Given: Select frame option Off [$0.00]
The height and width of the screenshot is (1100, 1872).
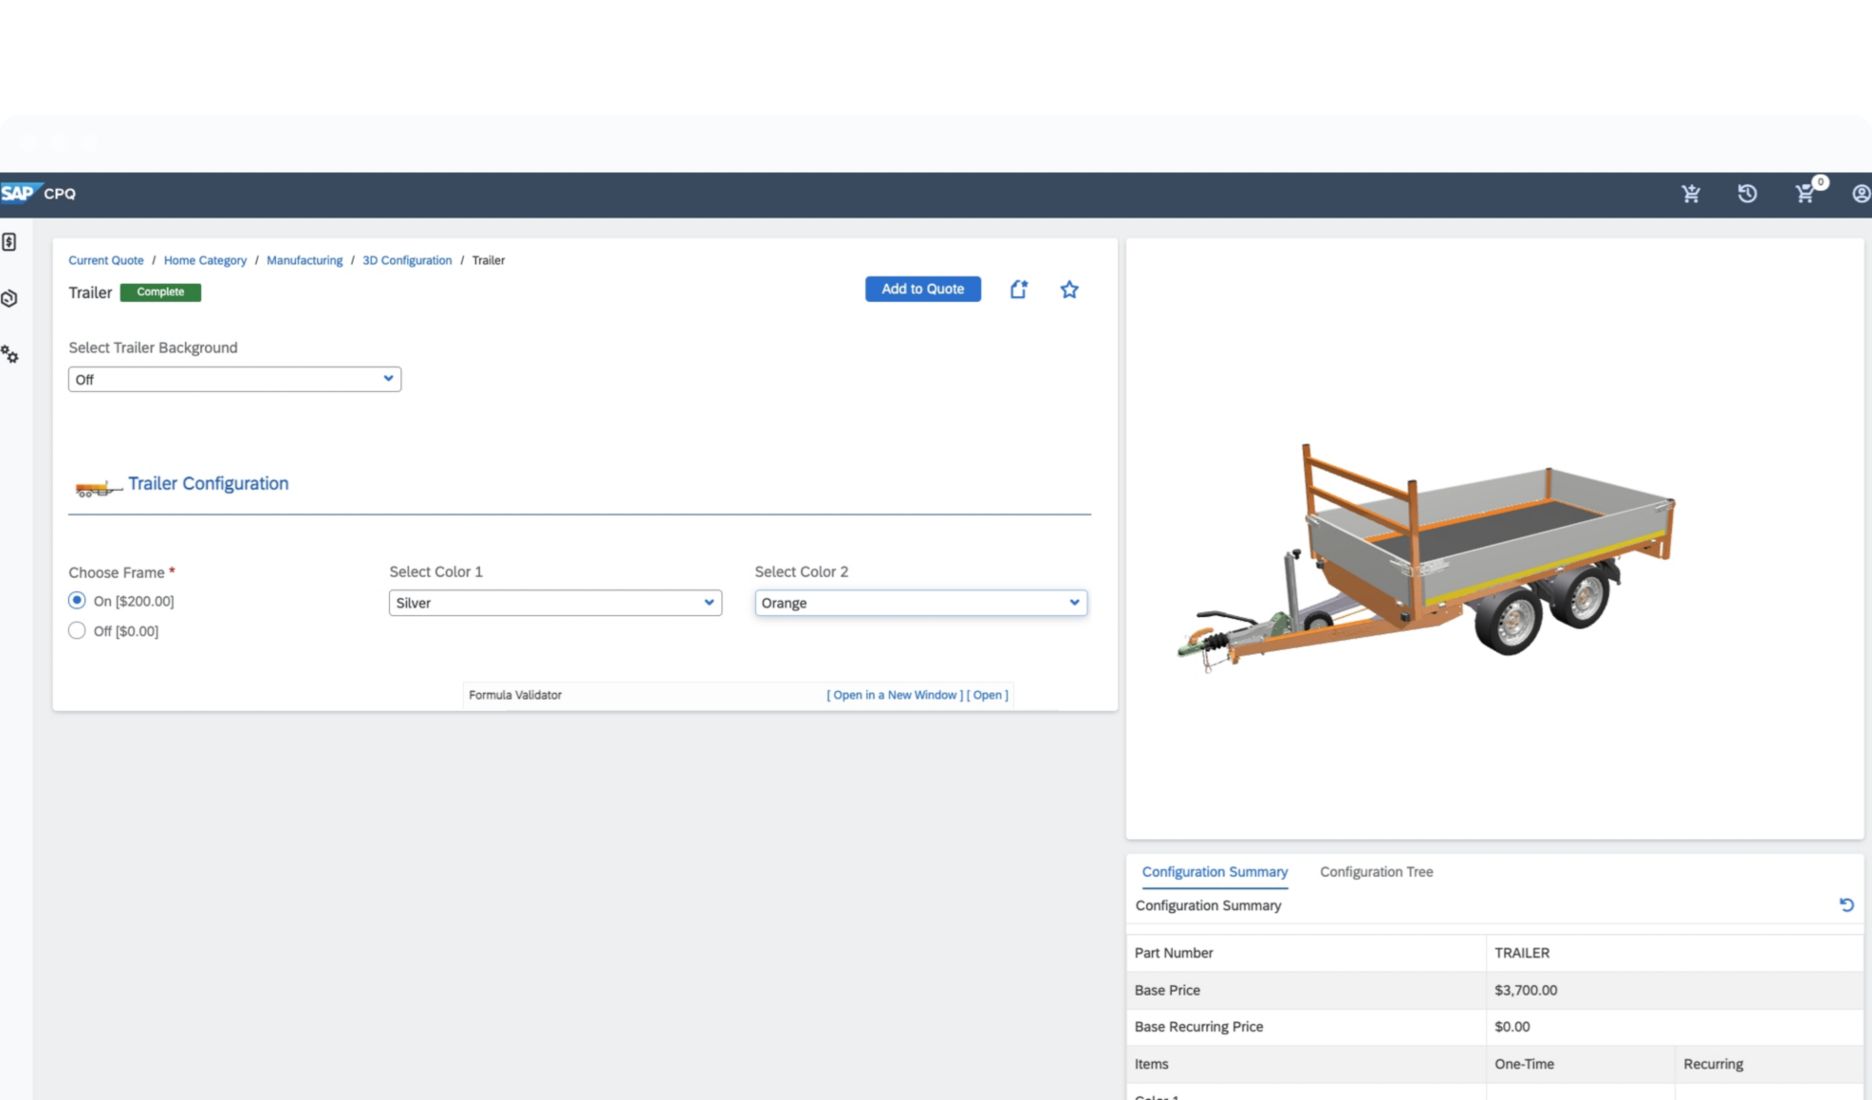Looking at the screenshot, I should point(77,631).
